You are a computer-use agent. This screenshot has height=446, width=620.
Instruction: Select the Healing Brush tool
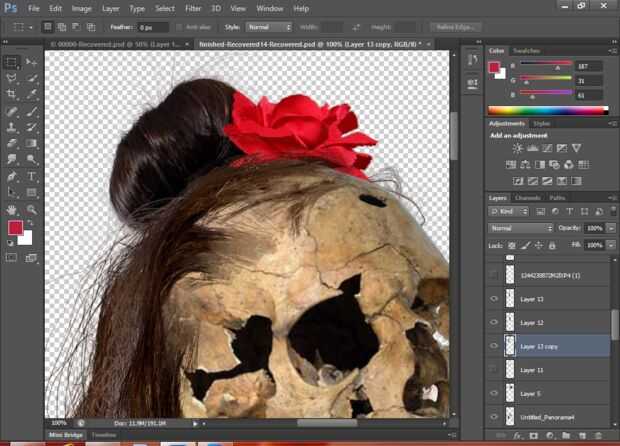[11, 112]
